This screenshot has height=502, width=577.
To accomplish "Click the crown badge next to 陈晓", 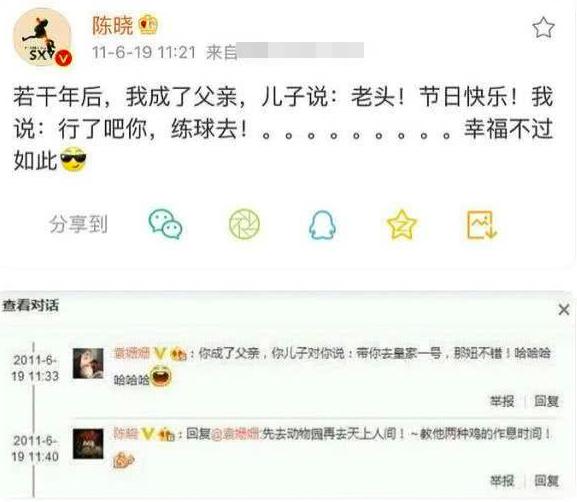I will [148, 25].
